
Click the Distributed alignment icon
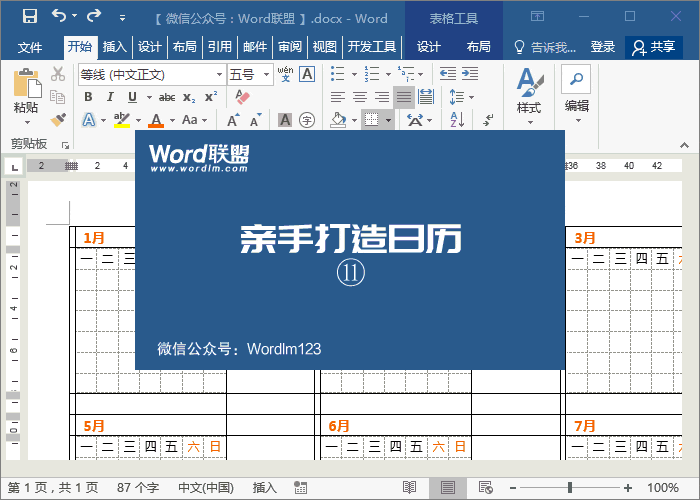coord(426,97)
